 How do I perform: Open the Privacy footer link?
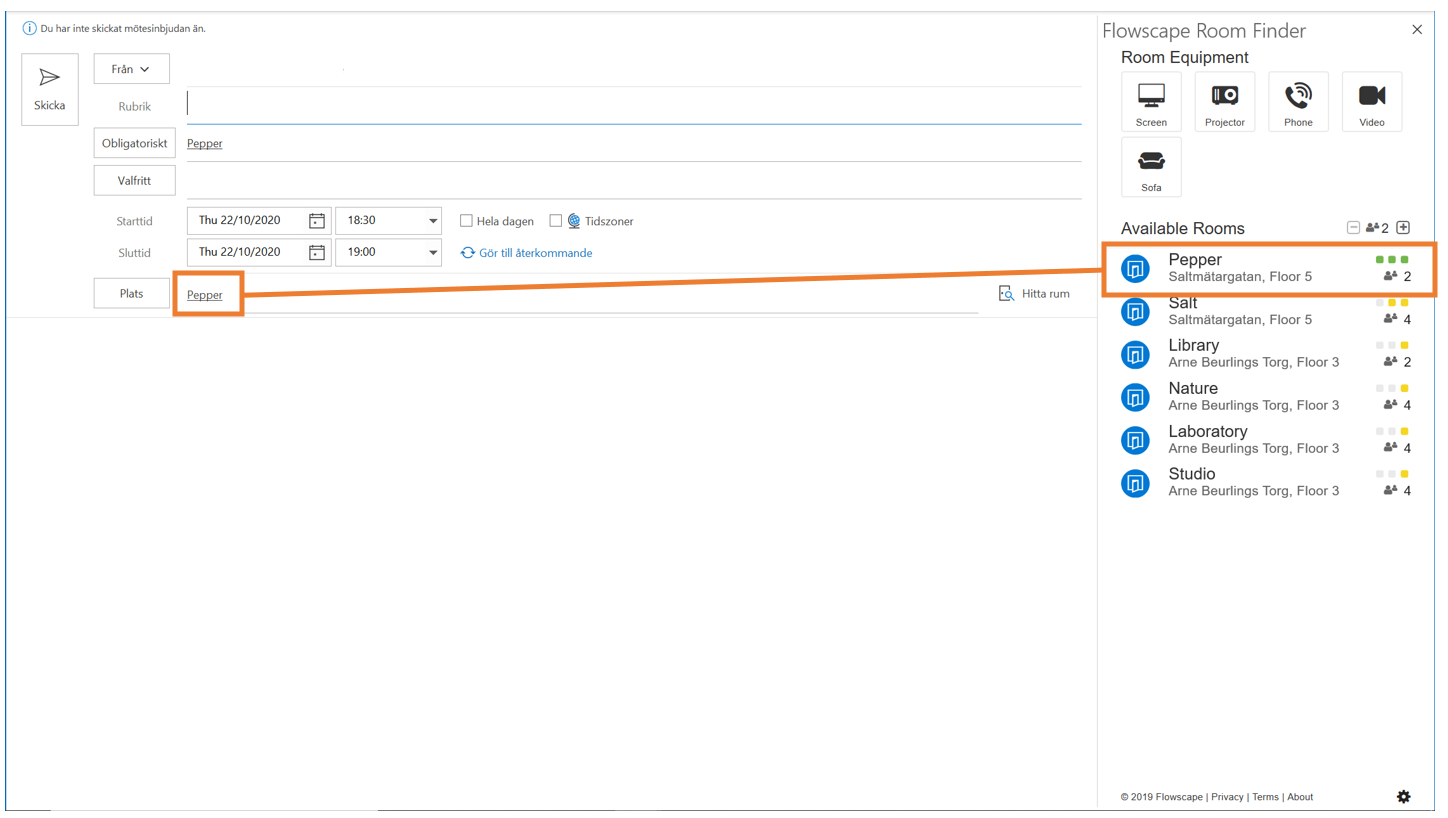pyautogui.click(x=1227, y=796)
